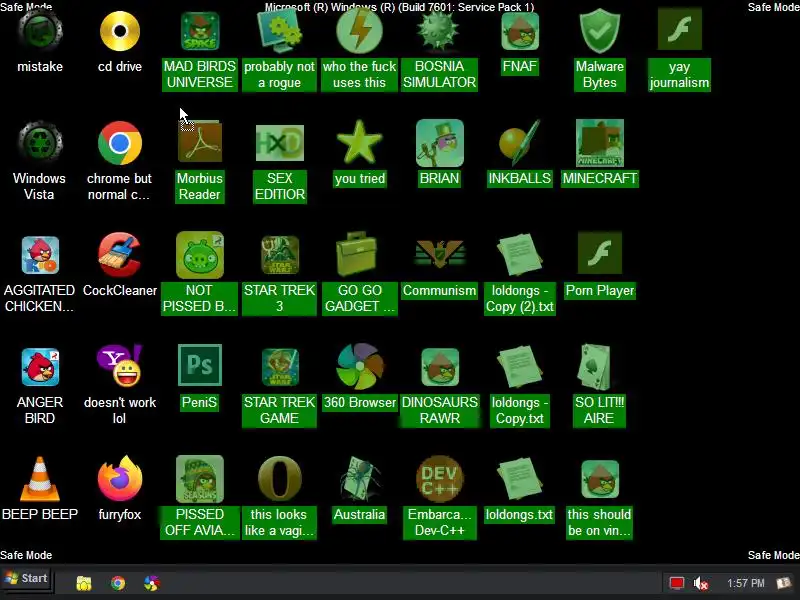Click the red monitor tray icon
Image resolution: width=800 pixels, height=600 pixels.
tap(677, 583)
